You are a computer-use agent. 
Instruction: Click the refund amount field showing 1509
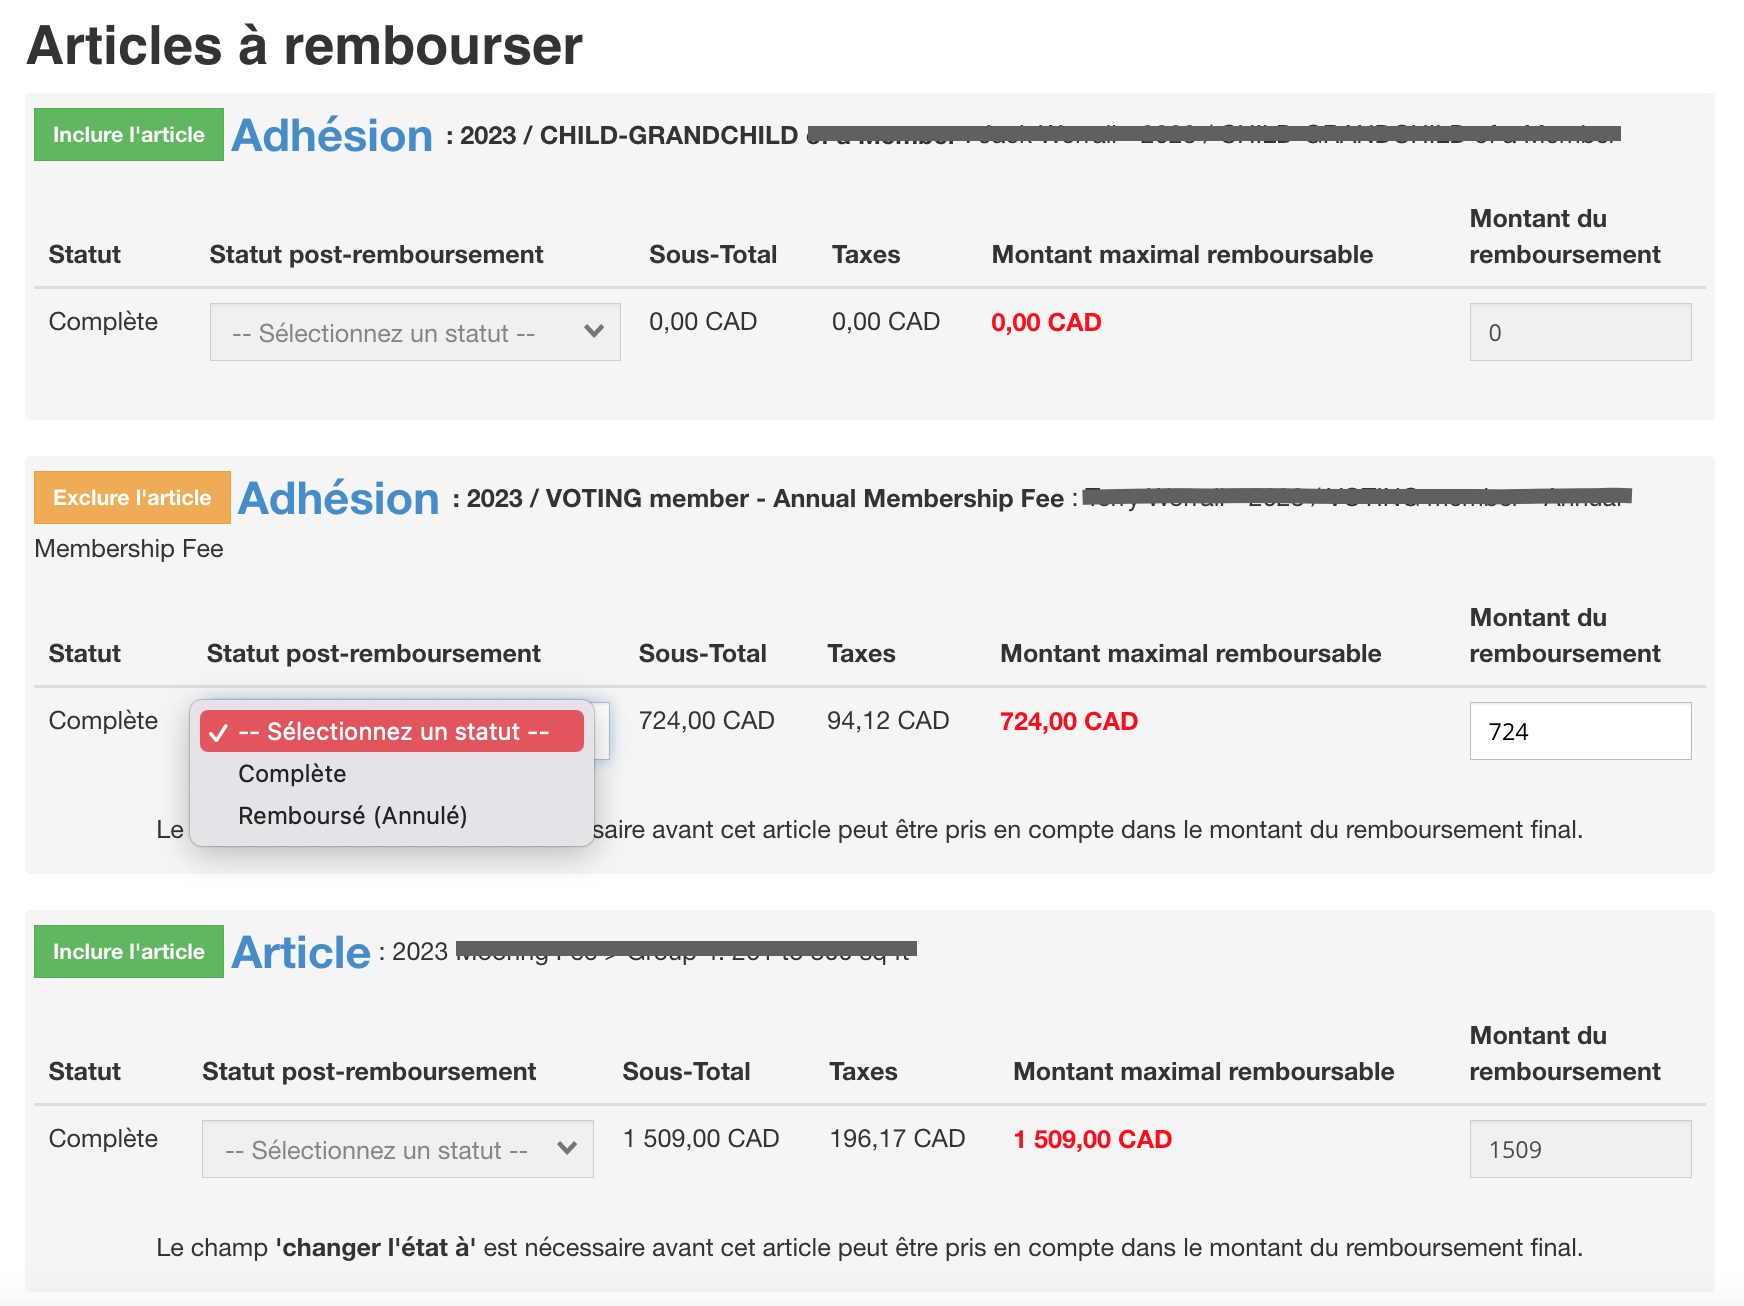(1579, 1149)
